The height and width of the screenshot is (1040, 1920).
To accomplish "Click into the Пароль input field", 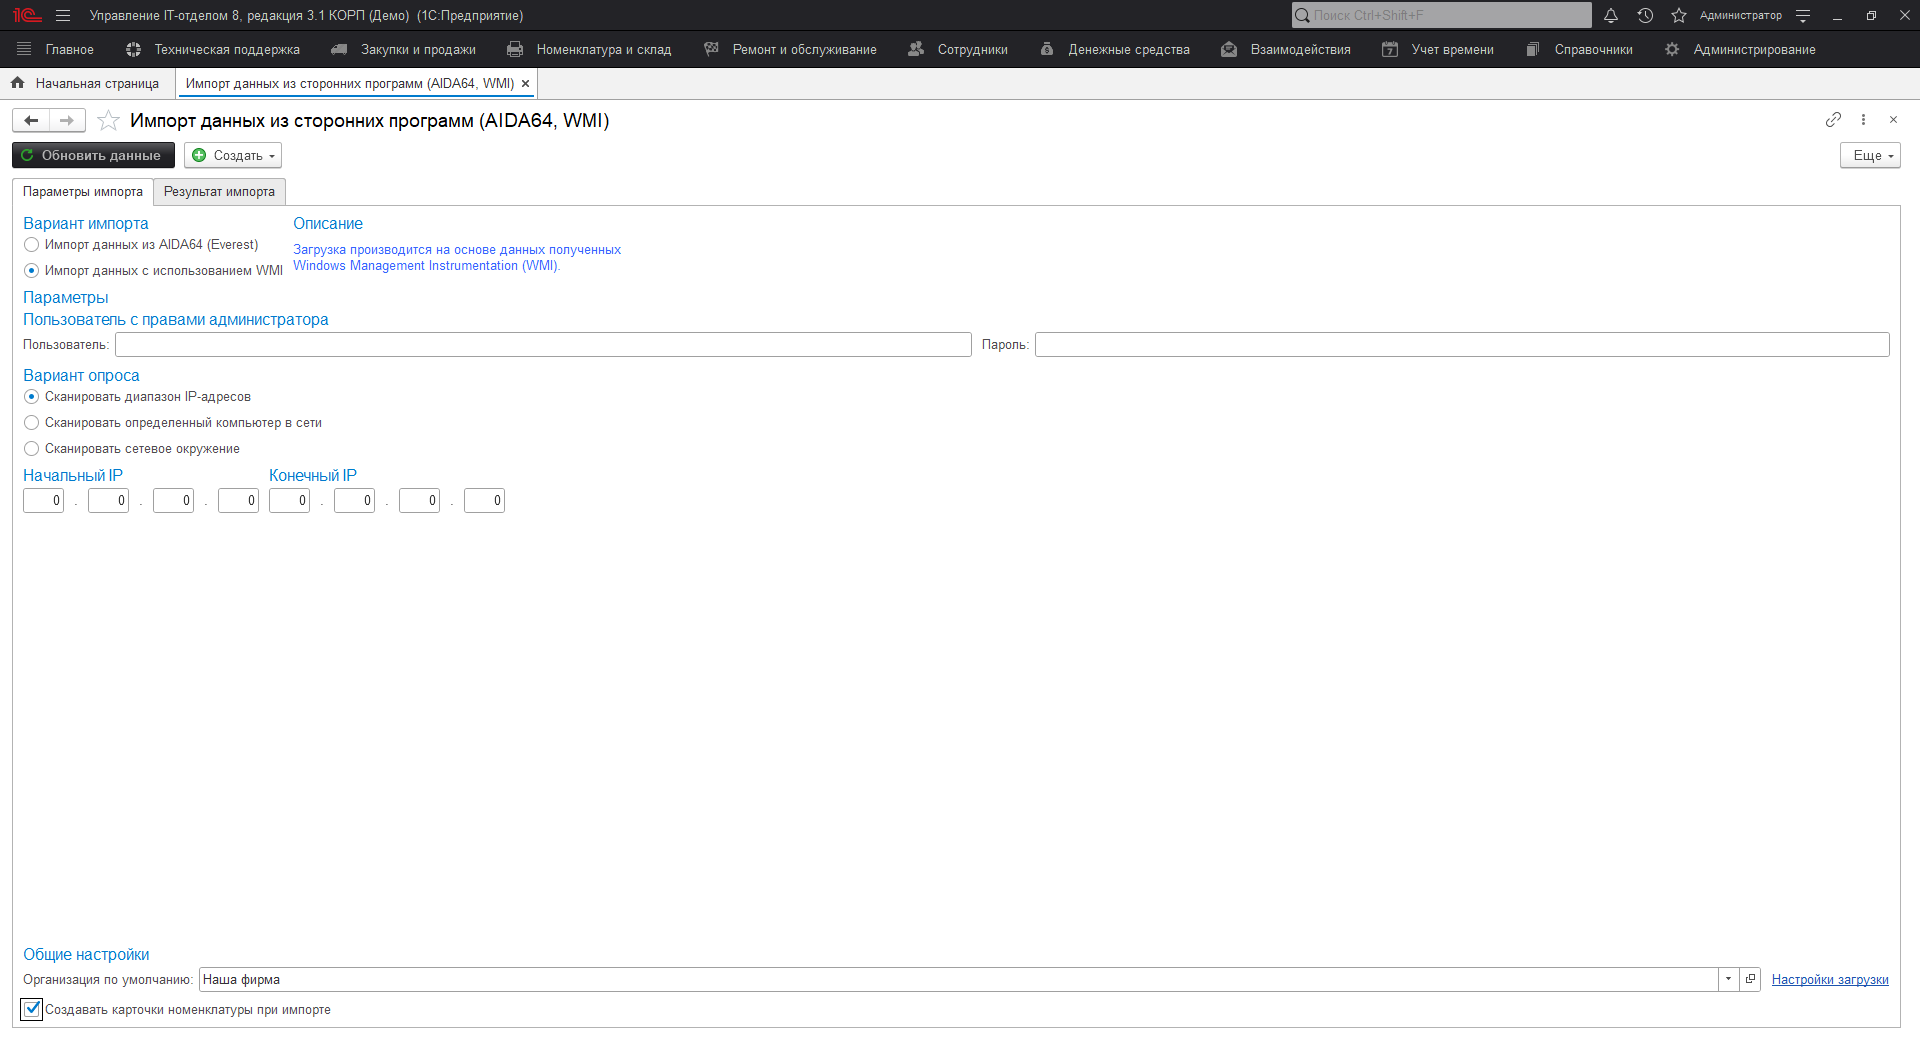I will coord(1461,345).
